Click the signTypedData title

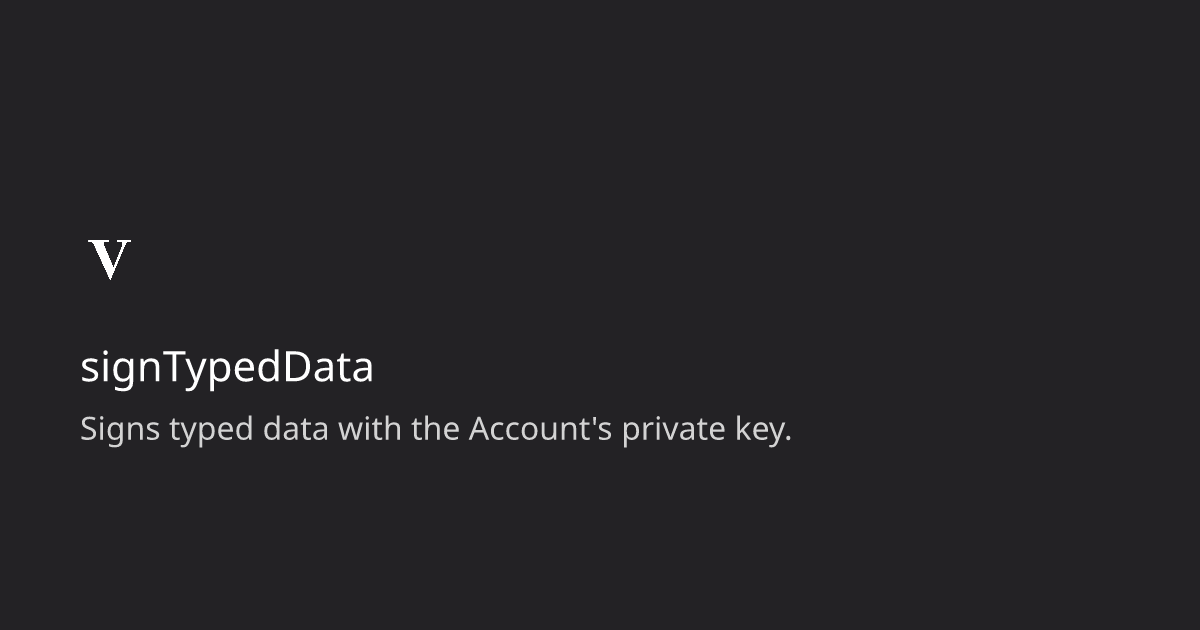227,368
